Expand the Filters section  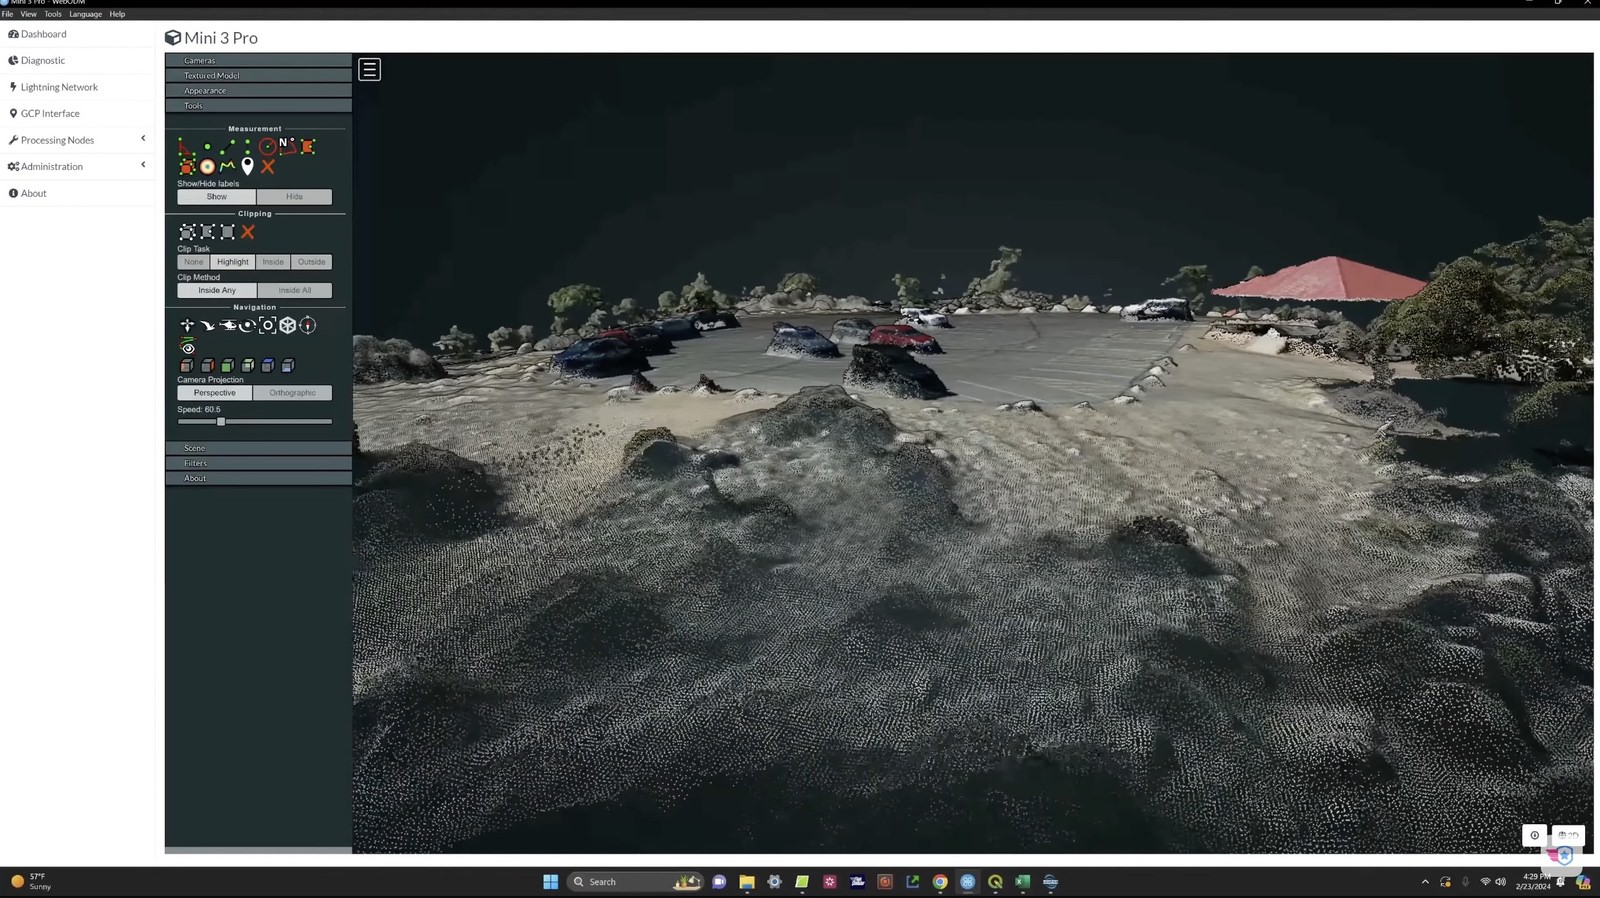pos(258,463)
